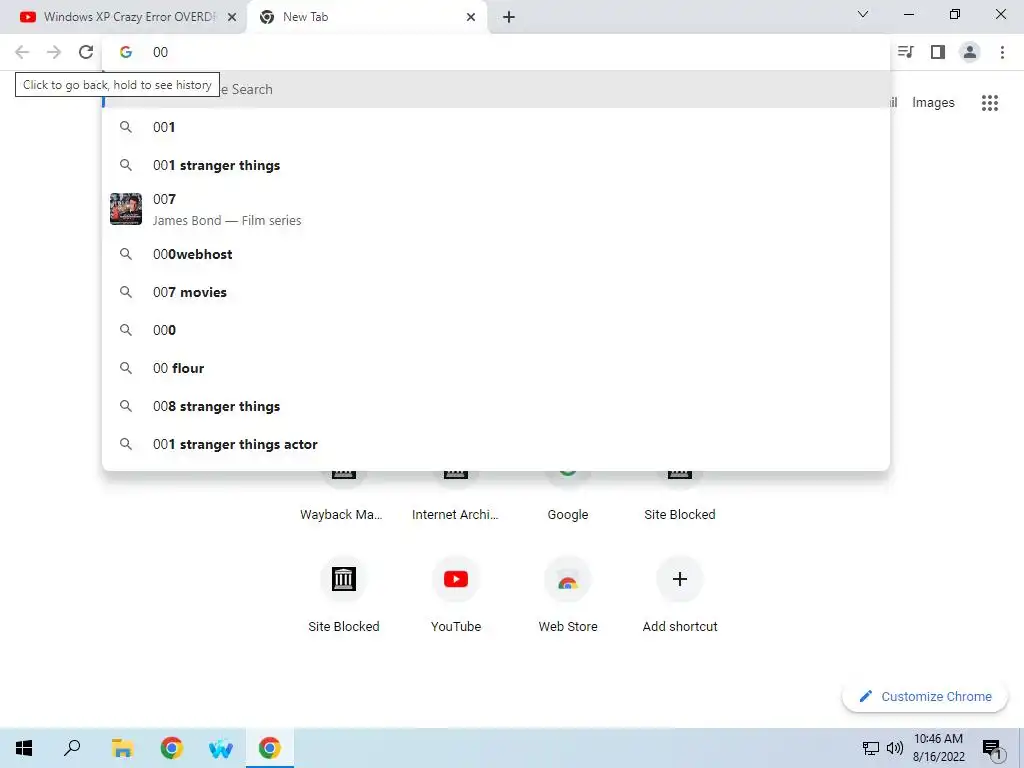This screenshot has width=1024, height=768.
Task: Toggle the side panel icon
Action: point(938,52)
